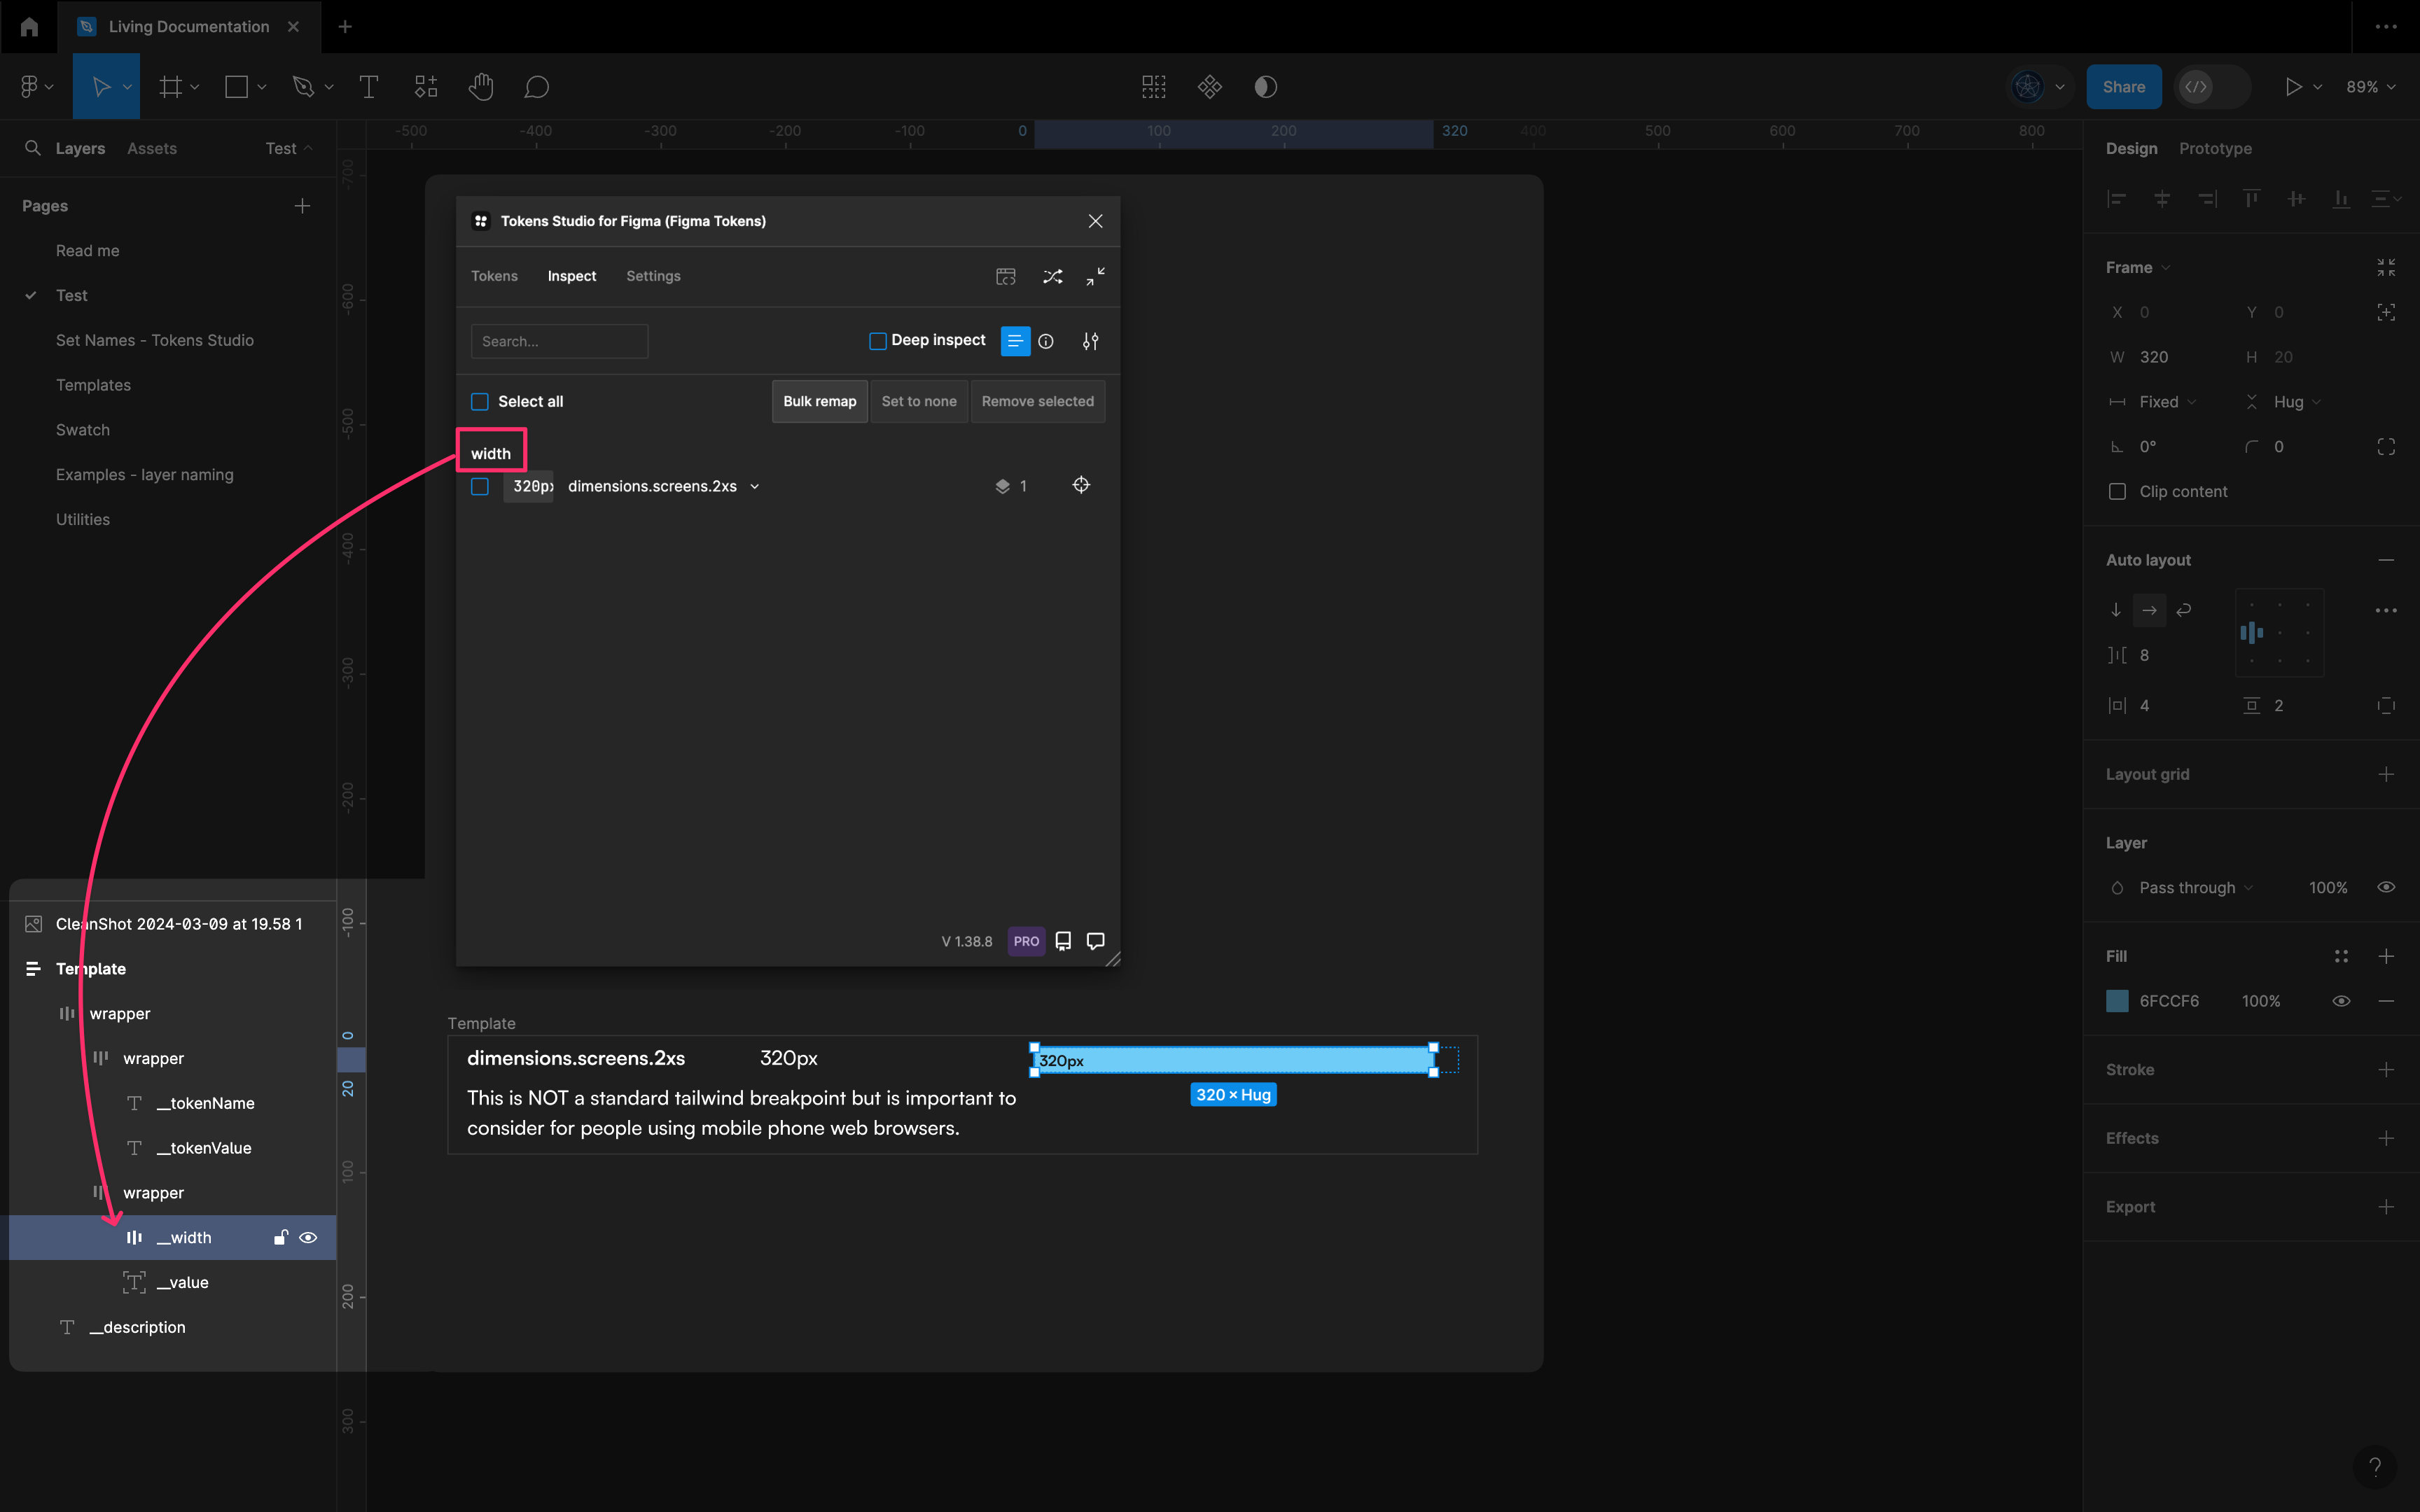The height and width of the screenshot is (1512, 2420).
Task: Open the feedback chat icon in plugin footer
Action: click(1096, 941)
